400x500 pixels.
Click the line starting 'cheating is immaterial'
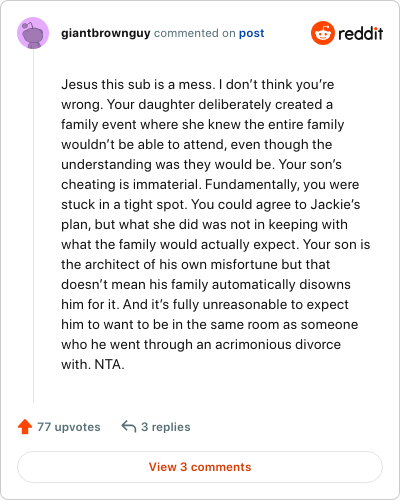click(x=210, y=184)
